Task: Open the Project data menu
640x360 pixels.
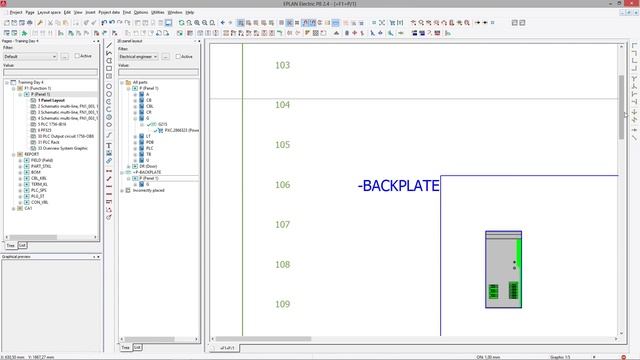Action: click(109, 13)
